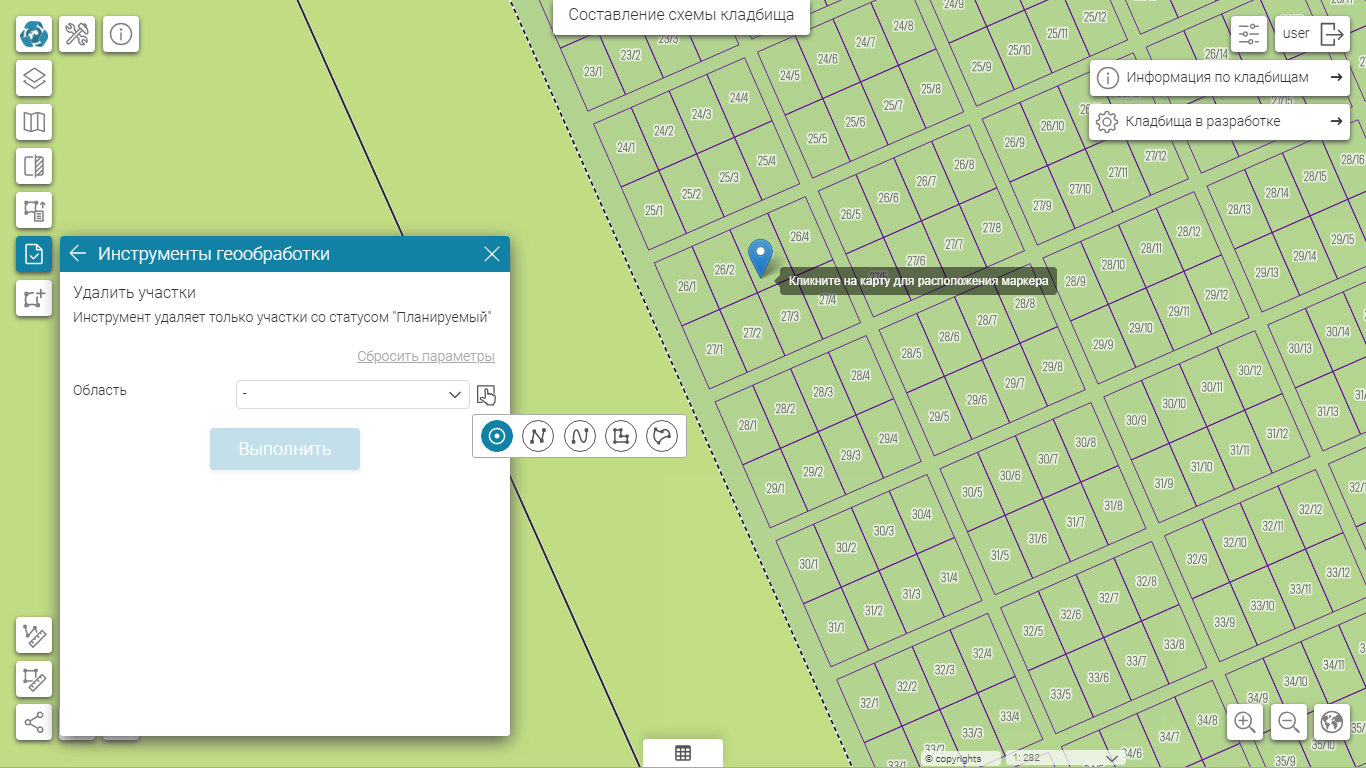Click the Сбросить параметры link
Viewport: 1366px width, 768px height.
[426, 356]
